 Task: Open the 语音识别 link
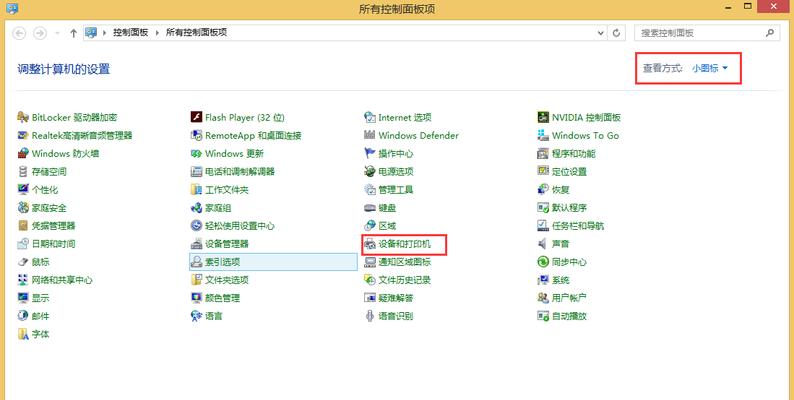[x=396, y=316]
